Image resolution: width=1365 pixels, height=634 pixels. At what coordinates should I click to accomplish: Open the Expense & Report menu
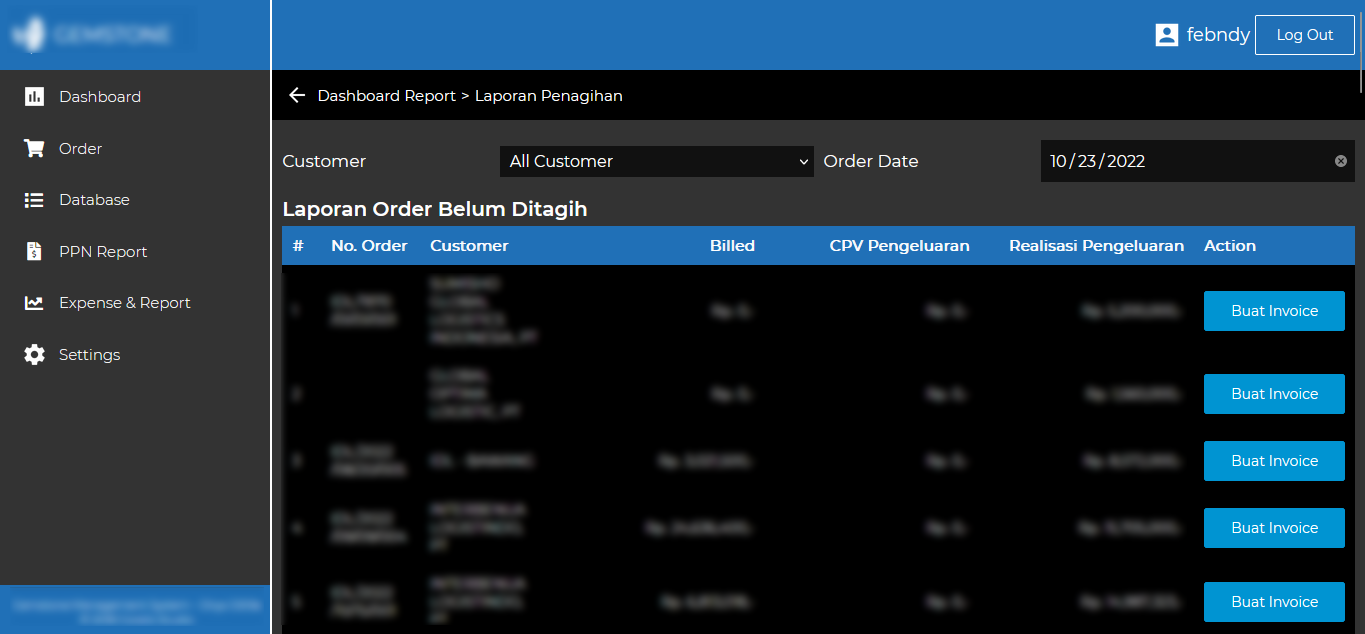click(x=124, y=303)
